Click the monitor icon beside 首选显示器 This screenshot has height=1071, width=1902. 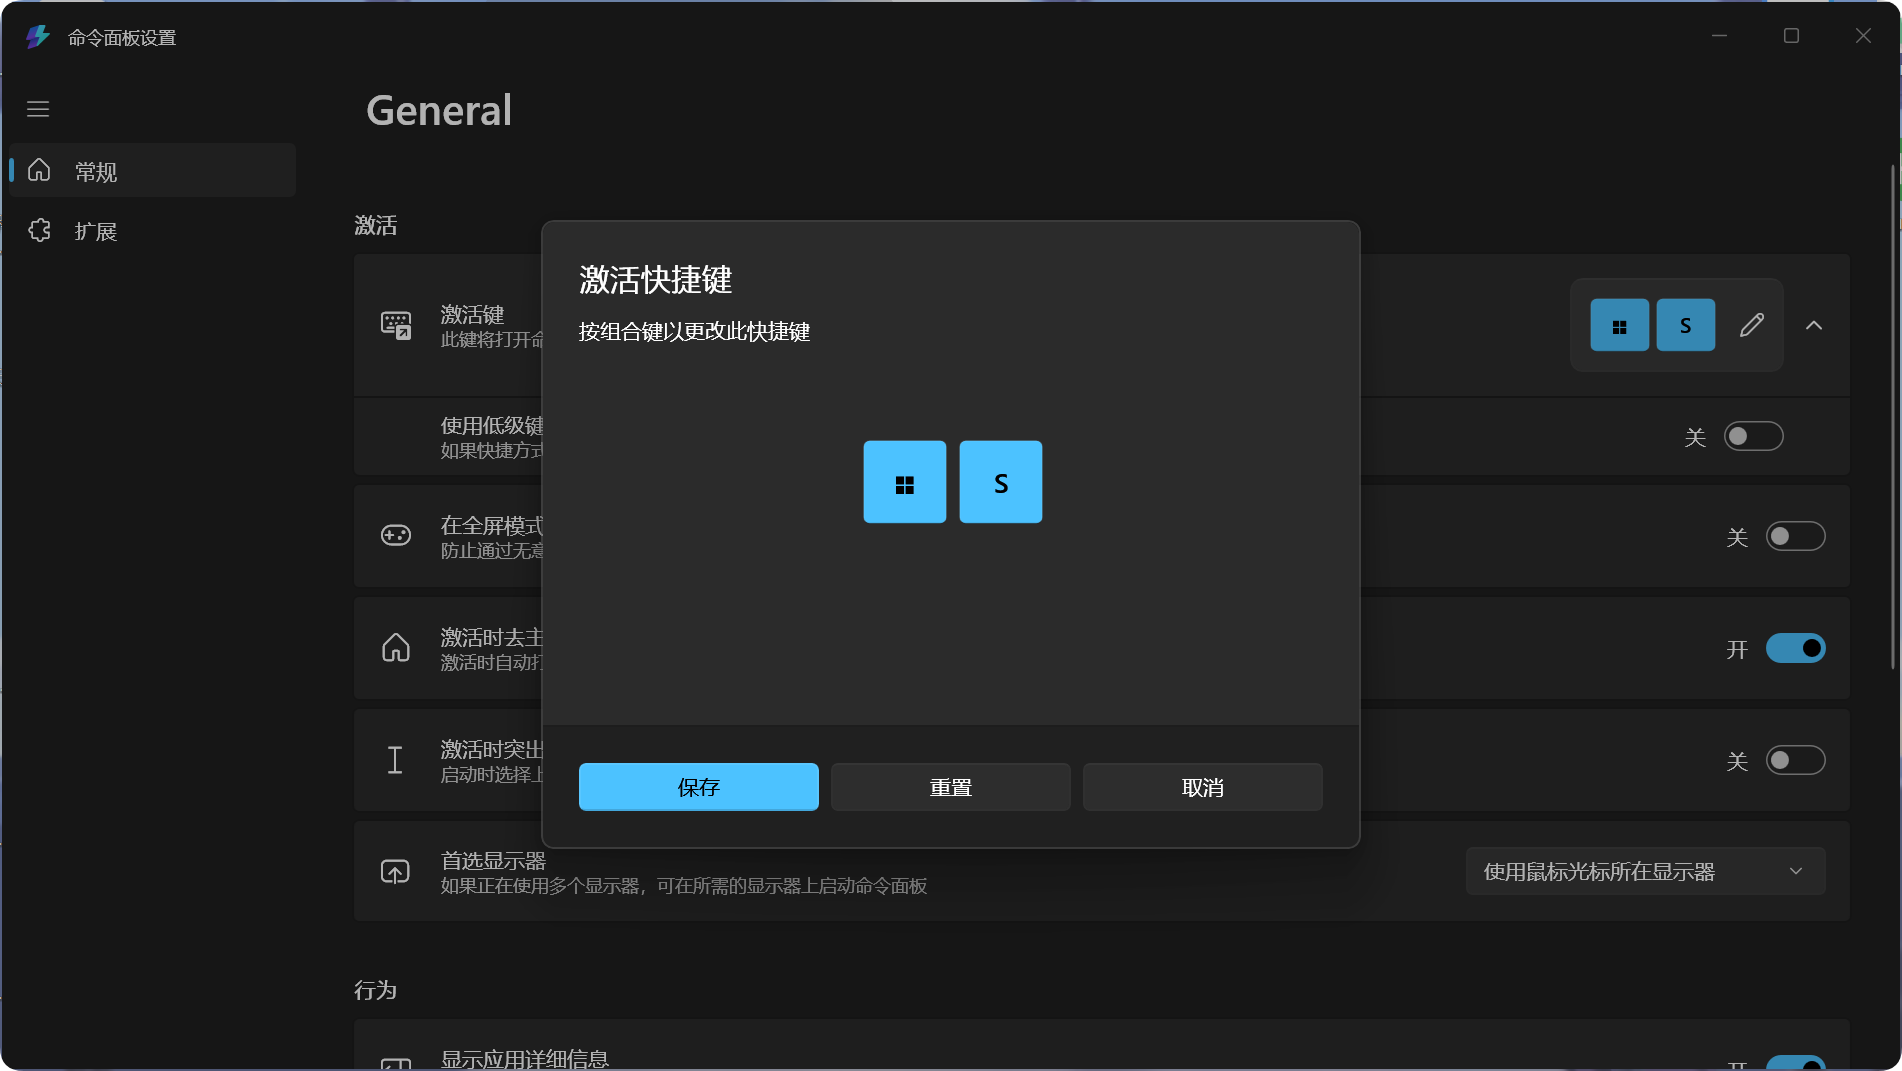coord(395,872)
